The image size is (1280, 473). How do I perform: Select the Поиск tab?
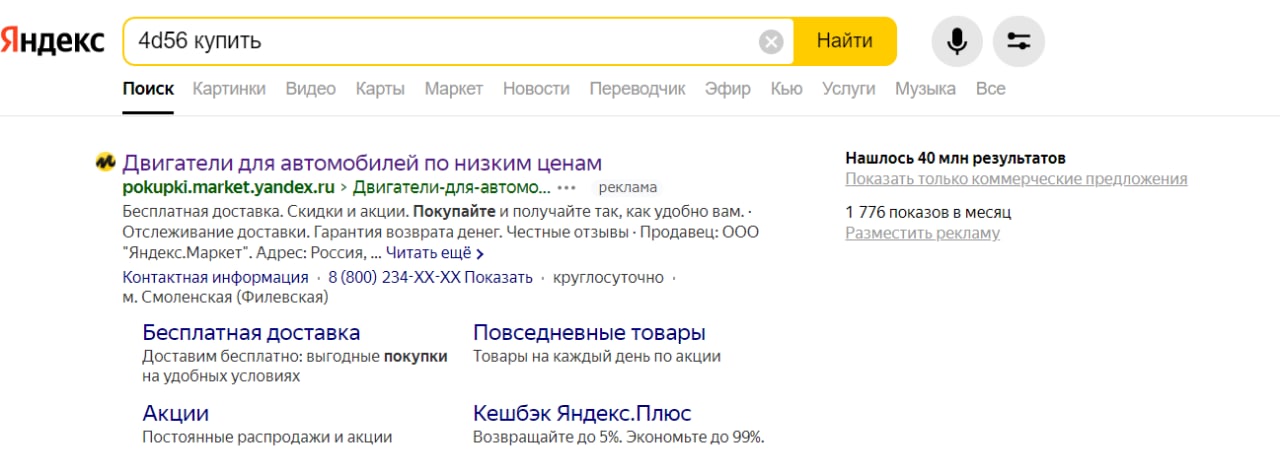click(x=148, y=89)
